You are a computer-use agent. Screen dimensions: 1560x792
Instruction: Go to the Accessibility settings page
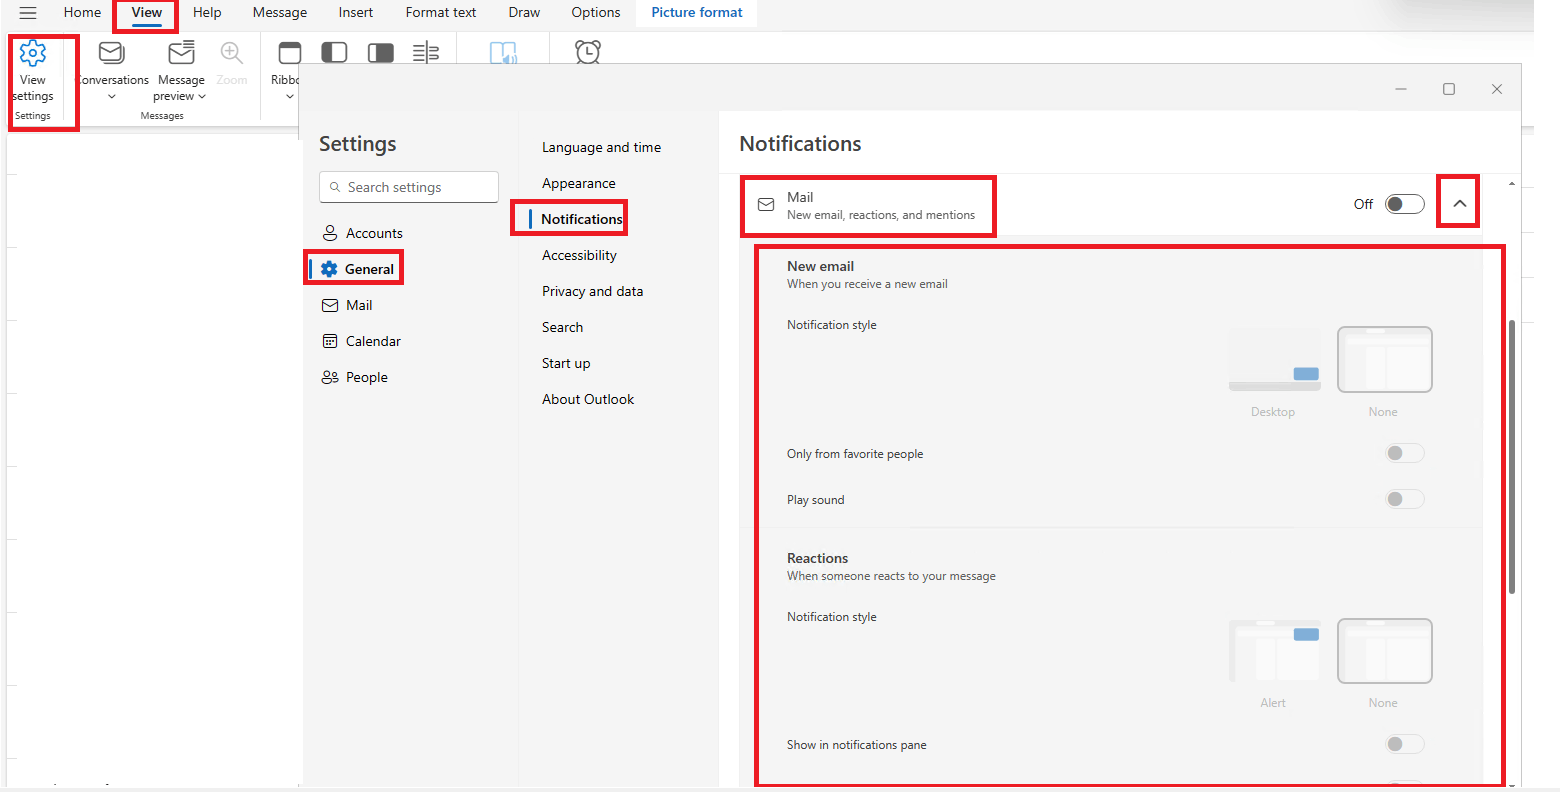(x=579, y=255)
